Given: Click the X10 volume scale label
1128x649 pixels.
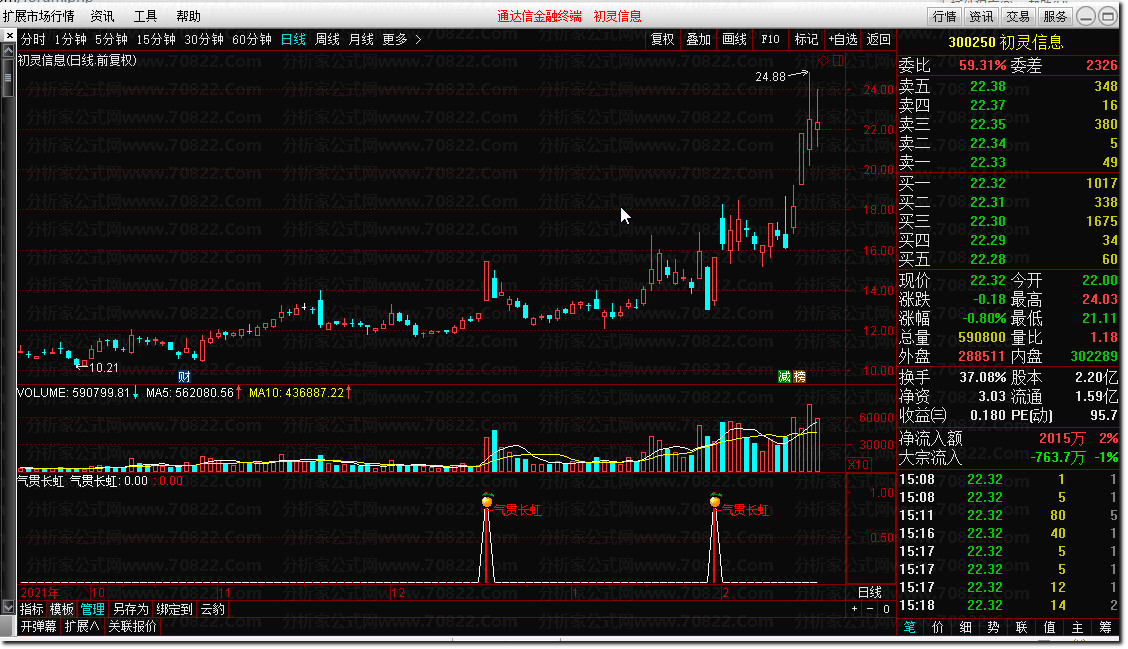Looking at the screenshot, I should (859, 465).
